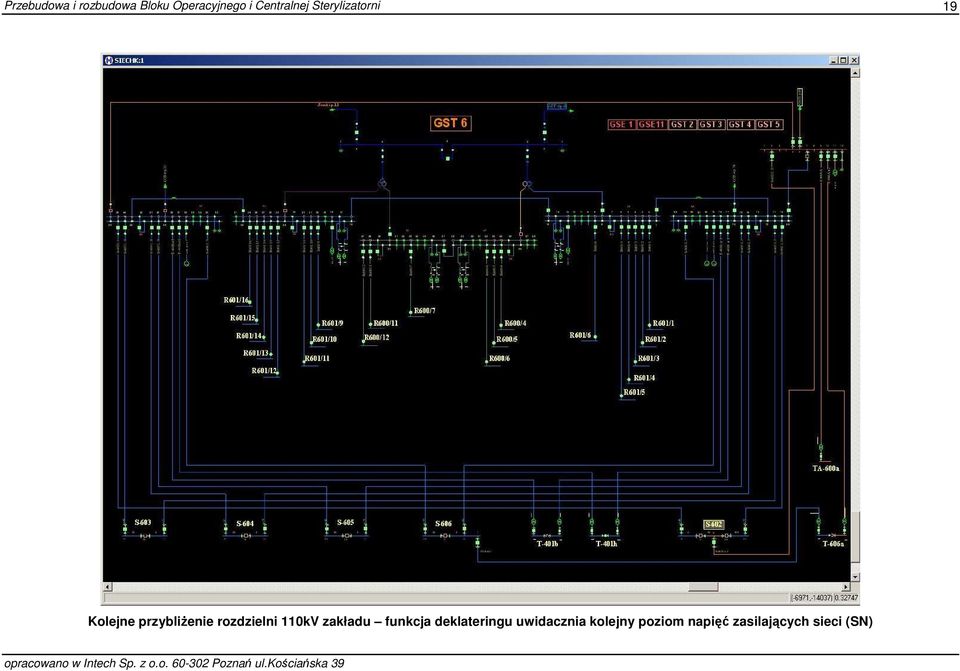Select feeder label R601/13
This screenshot has width=960, height=671.
tap(256, 353)
